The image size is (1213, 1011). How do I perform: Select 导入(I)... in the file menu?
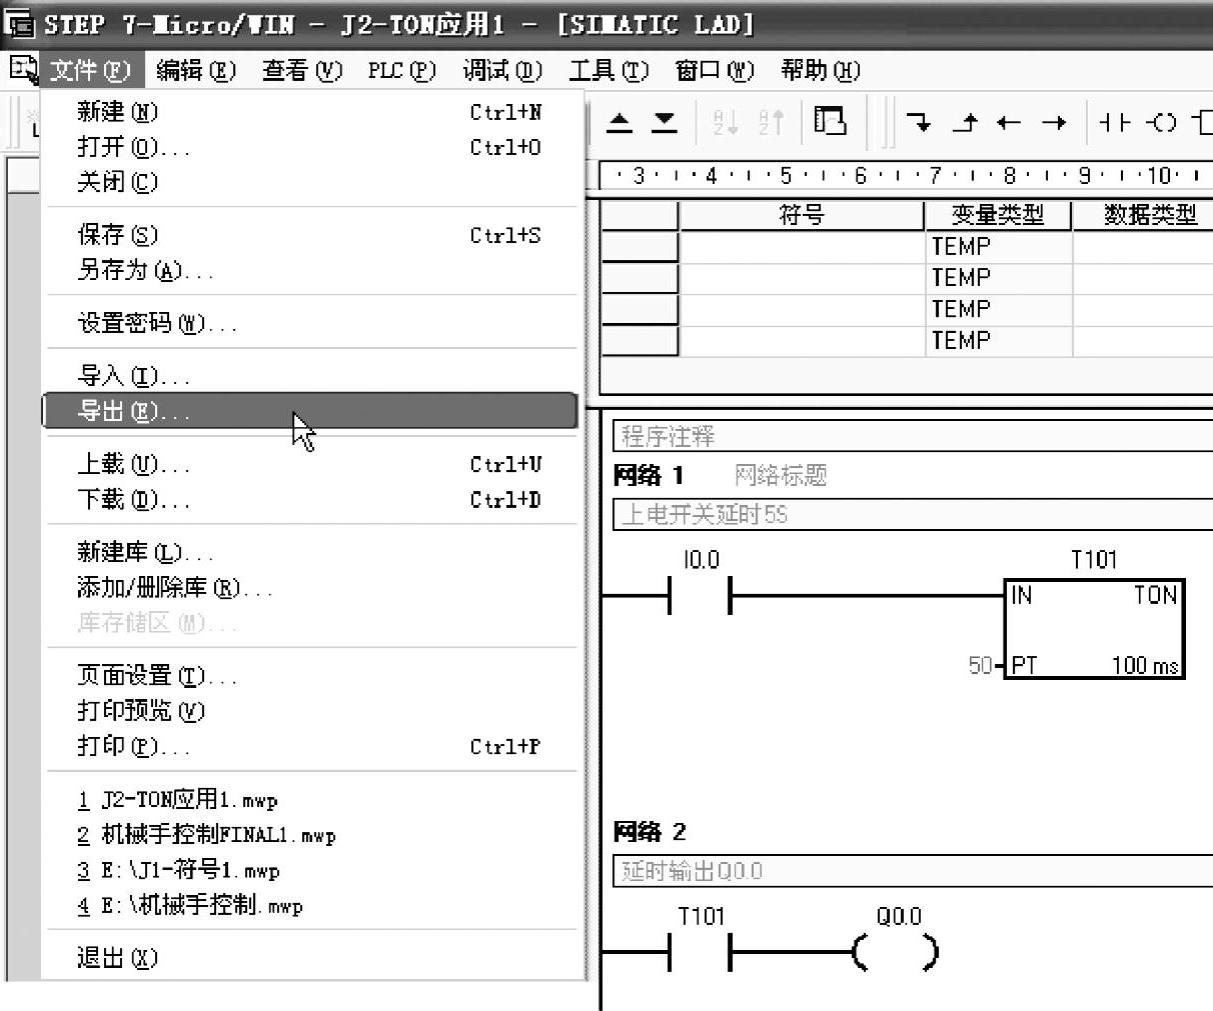pyautogui.click(x=311, y=376)
